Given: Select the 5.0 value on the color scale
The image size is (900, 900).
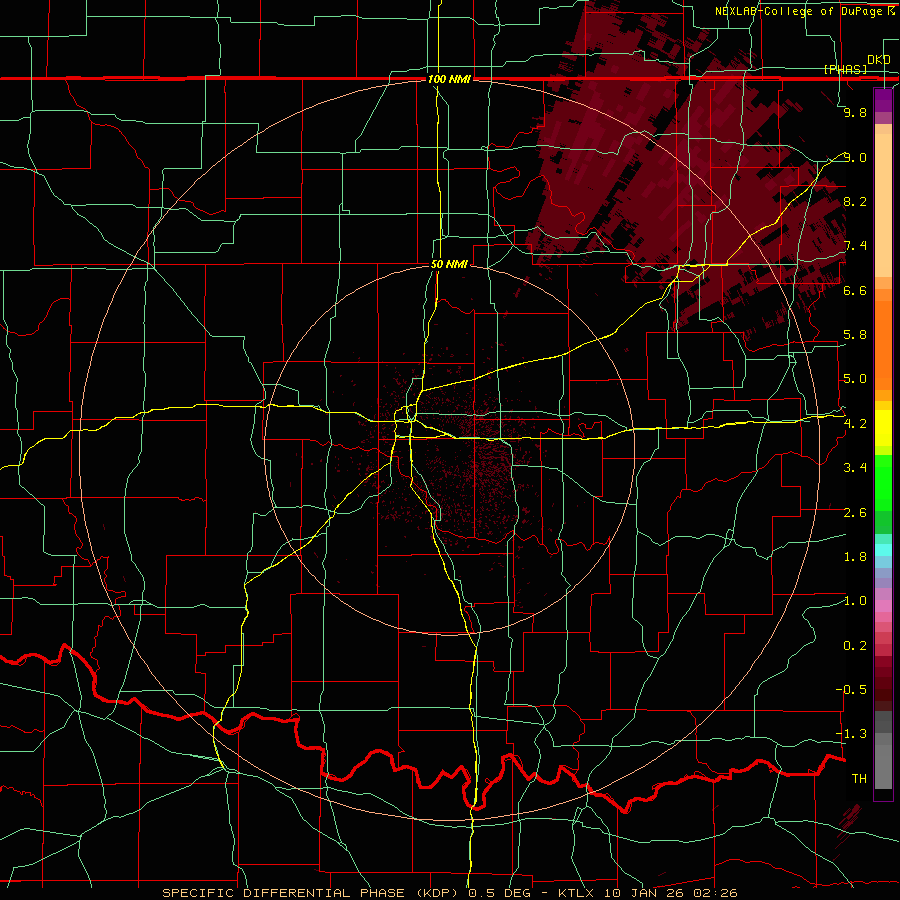Looking at the screenshot, I should click(855, 379).
